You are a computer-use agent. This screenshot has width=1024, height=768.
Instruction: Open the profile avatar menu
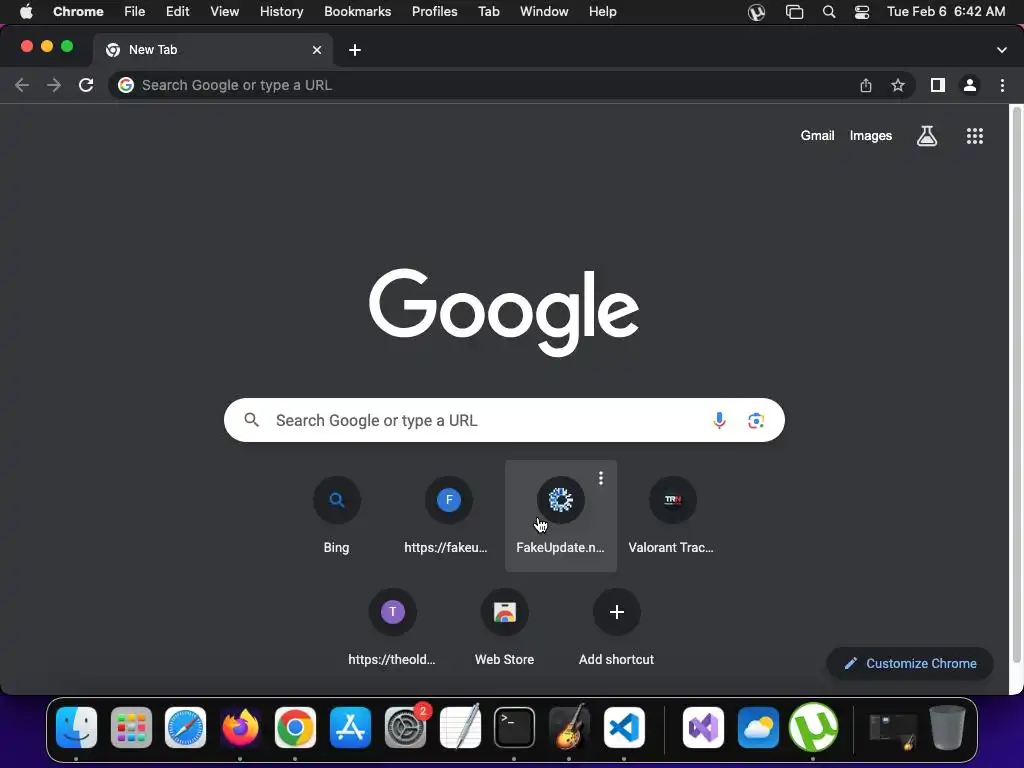[970, 86]
